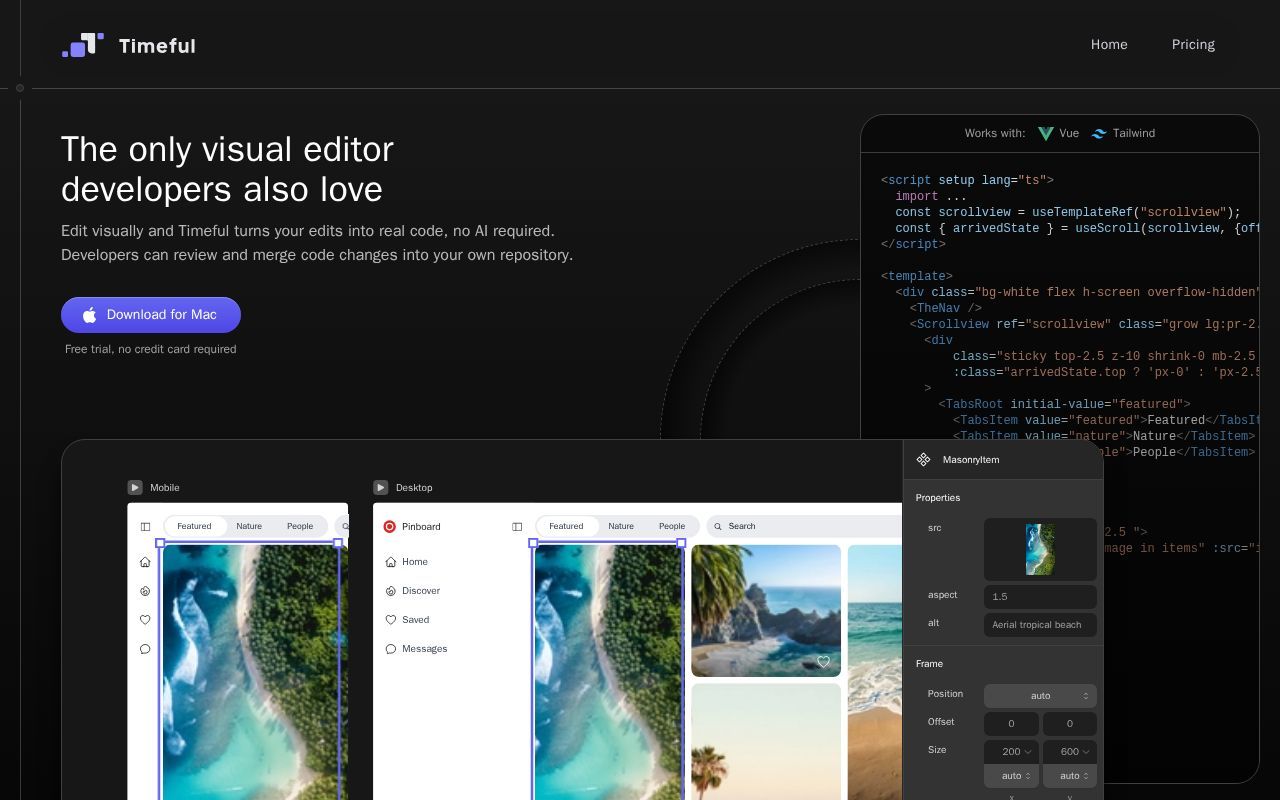Click the Search field in Desktop preview
Screen dimensions: 1280x800
click(x=804, y=526)
